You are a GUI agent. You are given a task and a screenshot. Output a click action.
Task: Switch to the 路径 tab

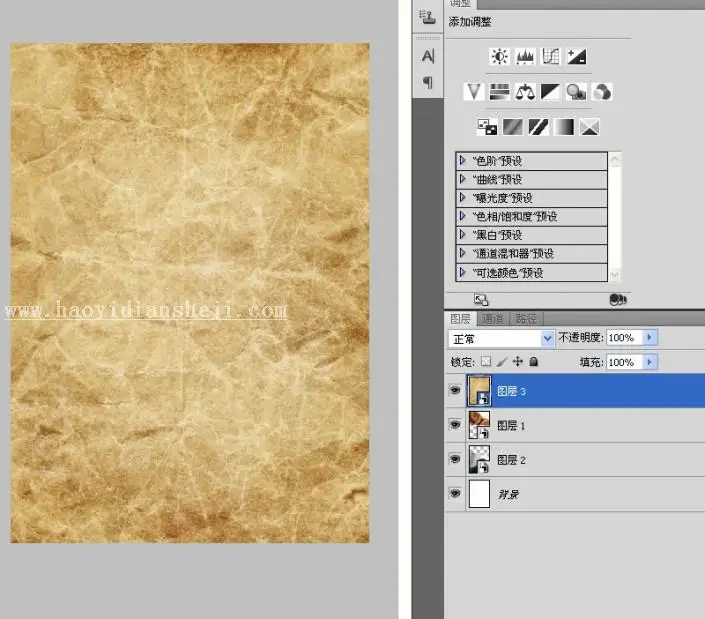[x=526, y=319]
